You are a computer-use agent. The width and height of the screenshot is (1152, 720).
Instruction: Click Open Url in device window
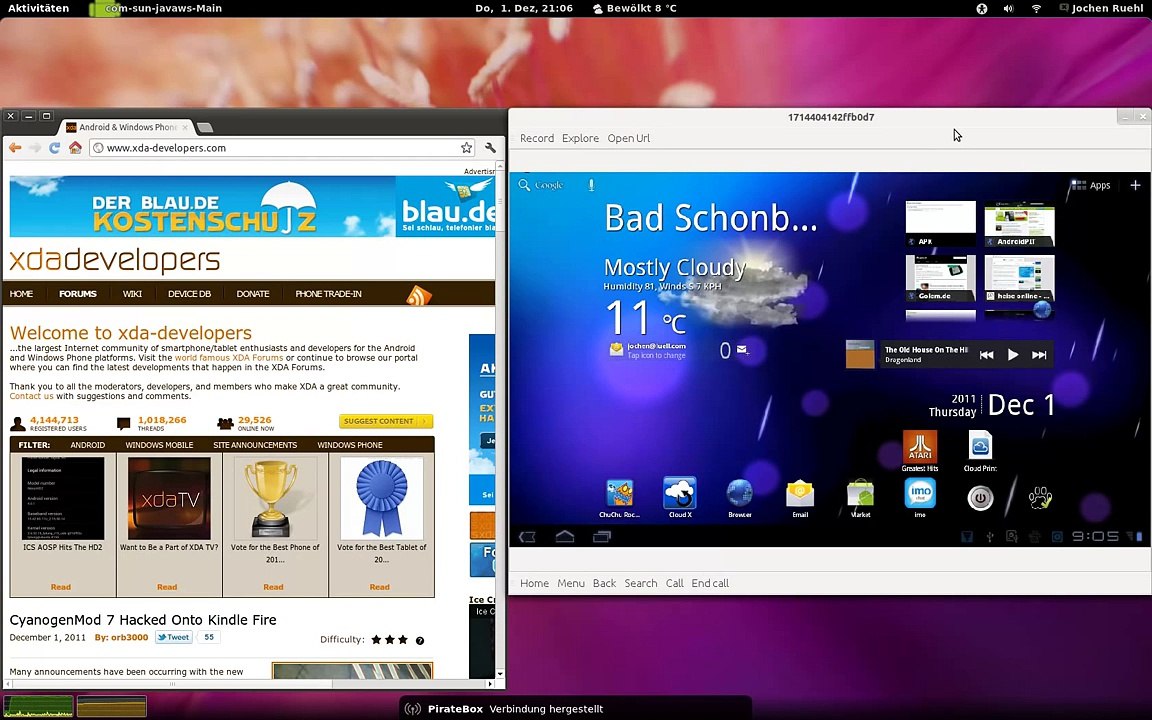[628, 138]
